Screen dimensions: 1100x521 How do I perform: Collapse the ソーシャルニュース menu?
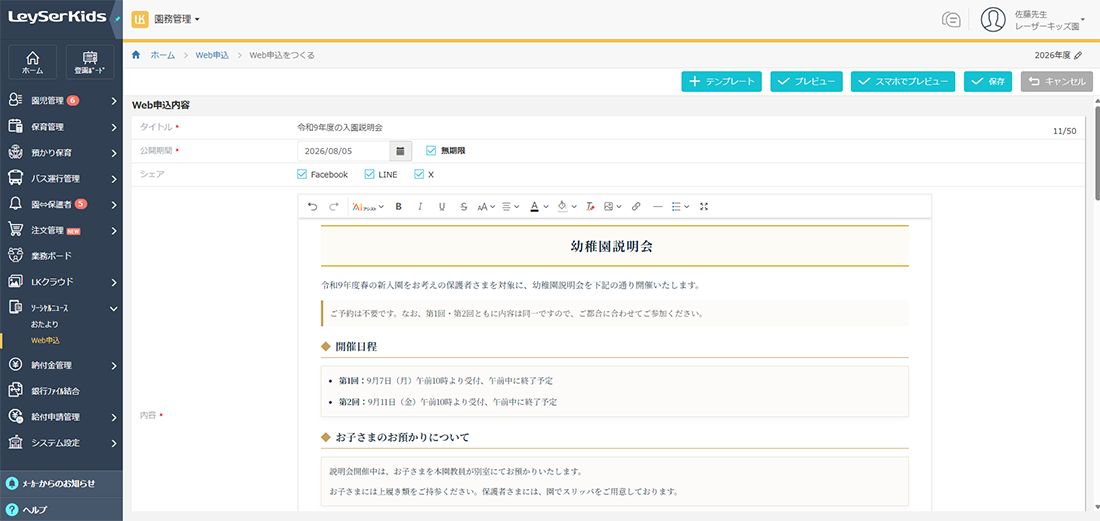61,308
